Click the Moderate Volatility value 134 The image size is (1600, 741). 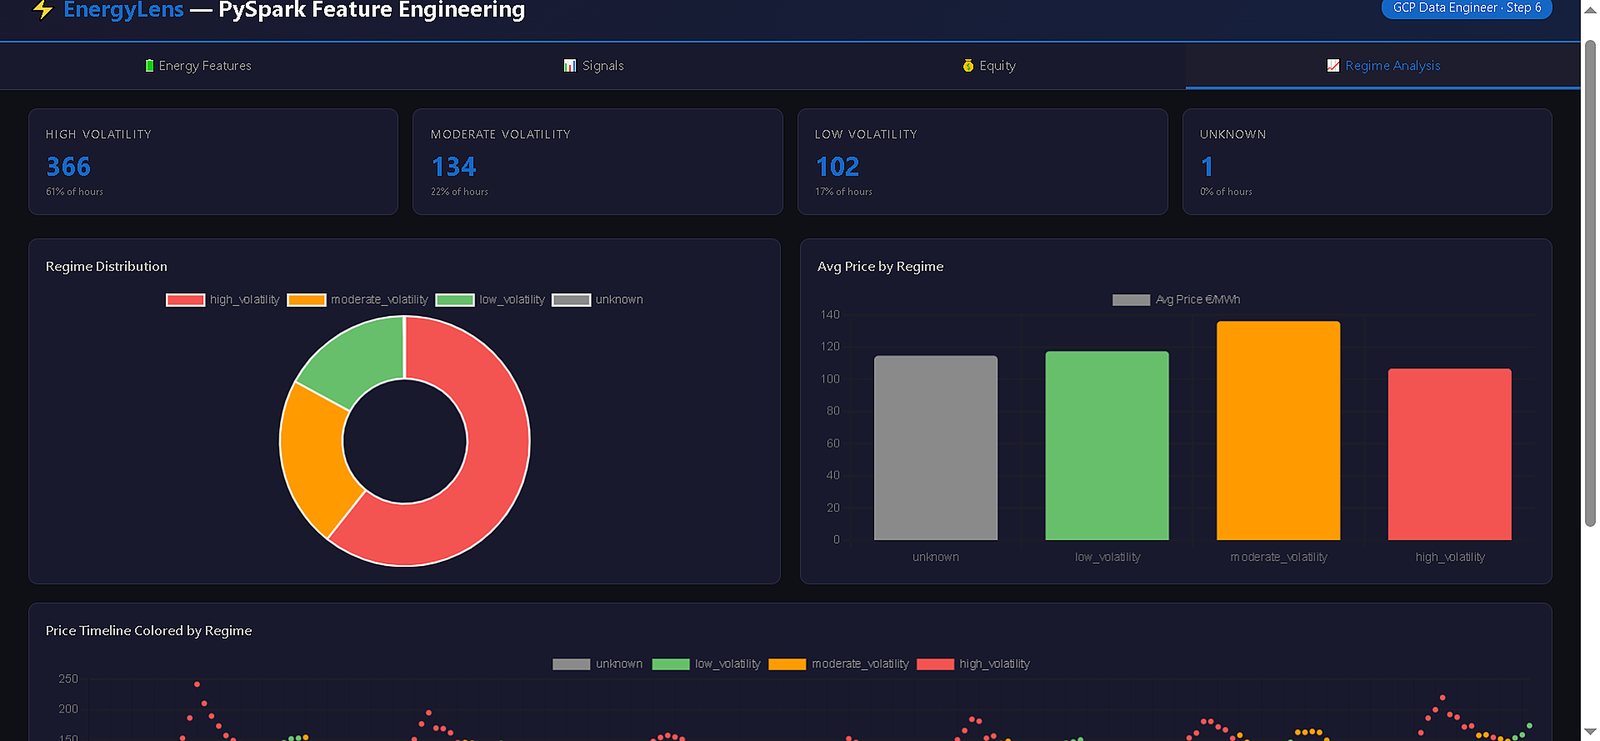click(453, 167)
